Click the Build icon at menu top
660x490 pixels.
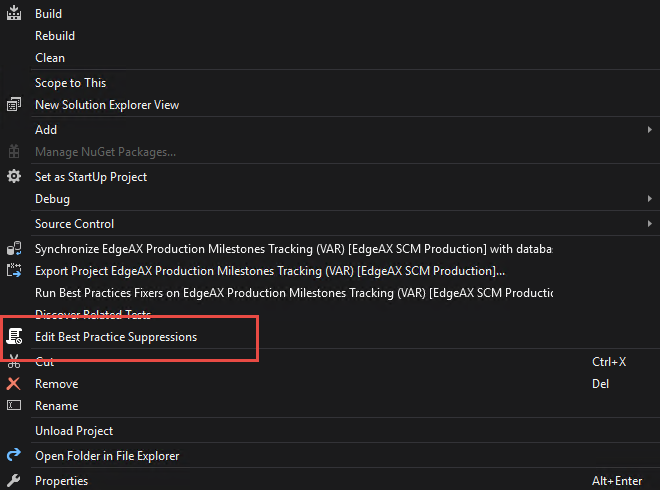click(14, 14)
